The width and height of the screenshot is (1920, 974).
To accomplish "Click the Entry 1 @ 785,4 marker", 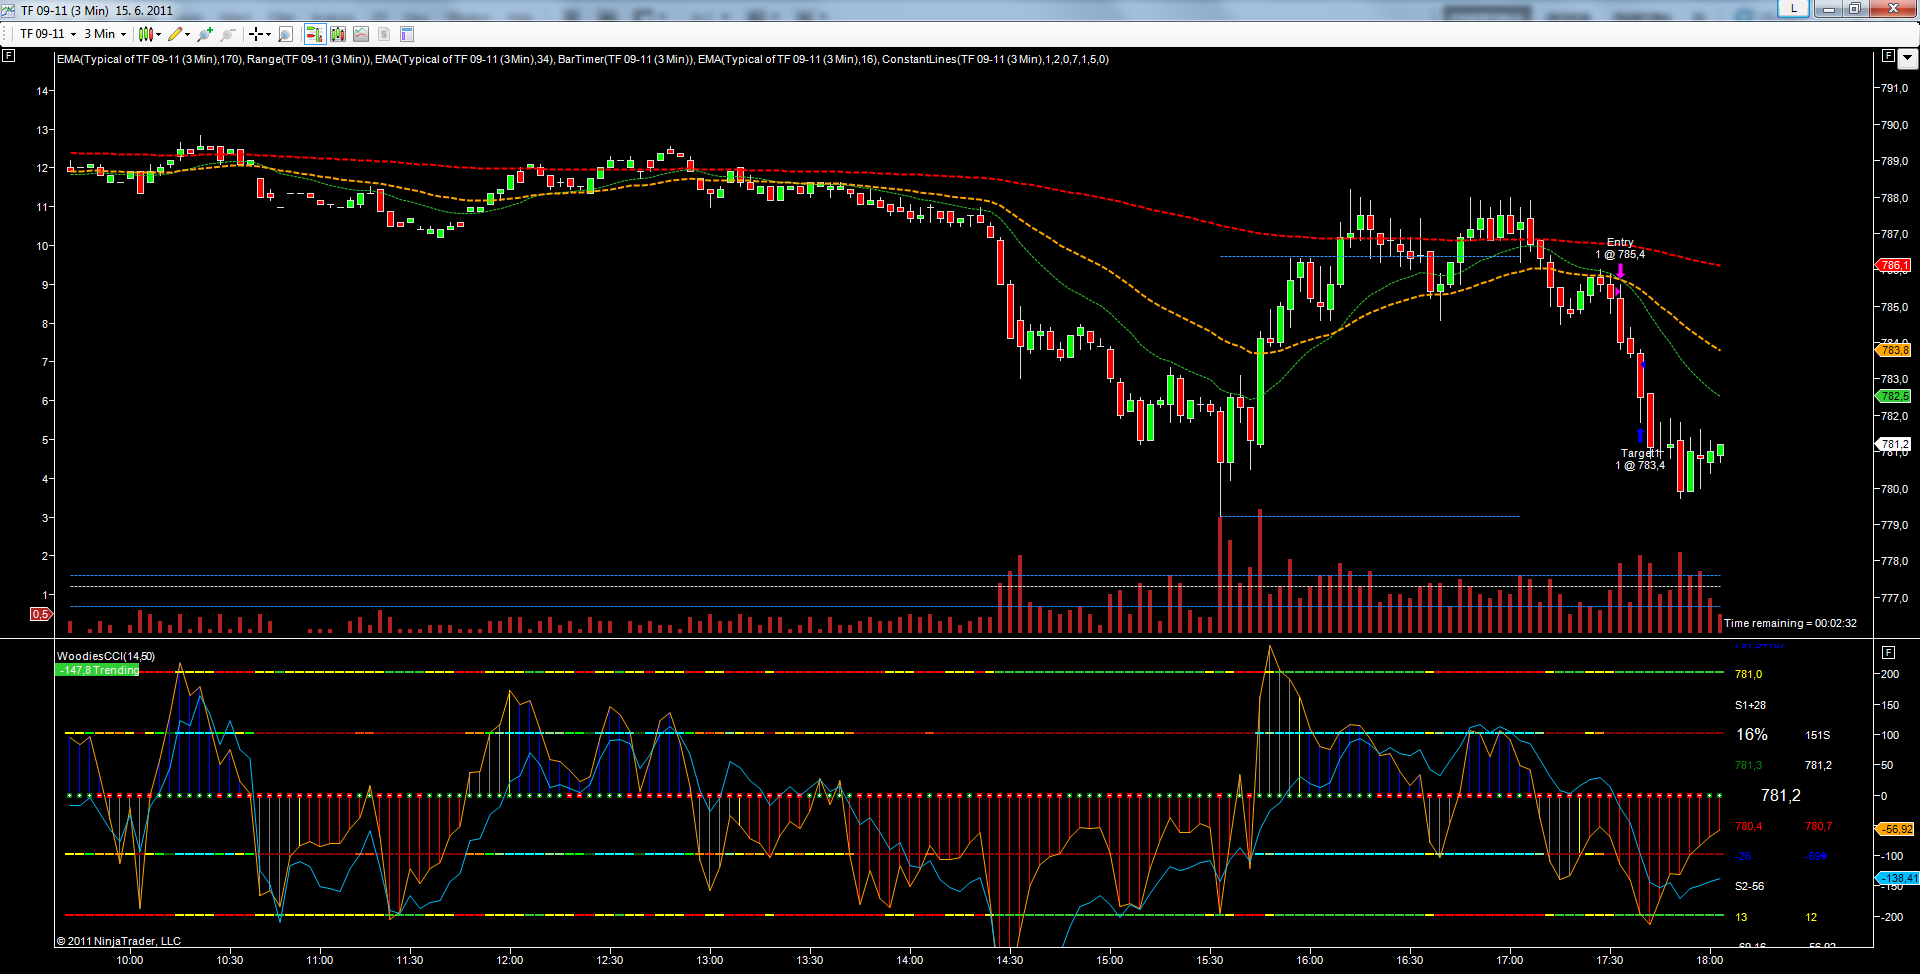I will [x=1620, y=248].
